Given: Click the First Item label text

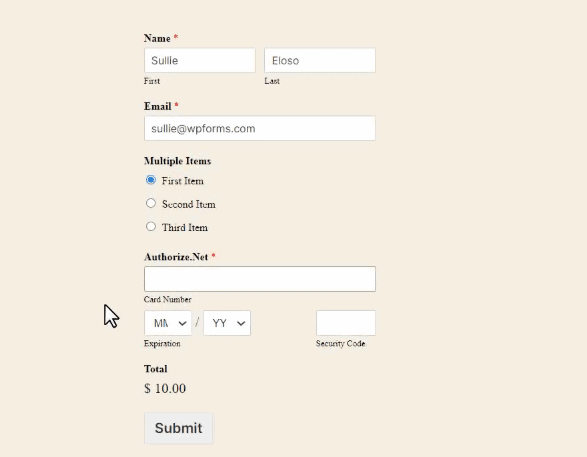Looking at the screenshot, I should click(x=183, y=181).
